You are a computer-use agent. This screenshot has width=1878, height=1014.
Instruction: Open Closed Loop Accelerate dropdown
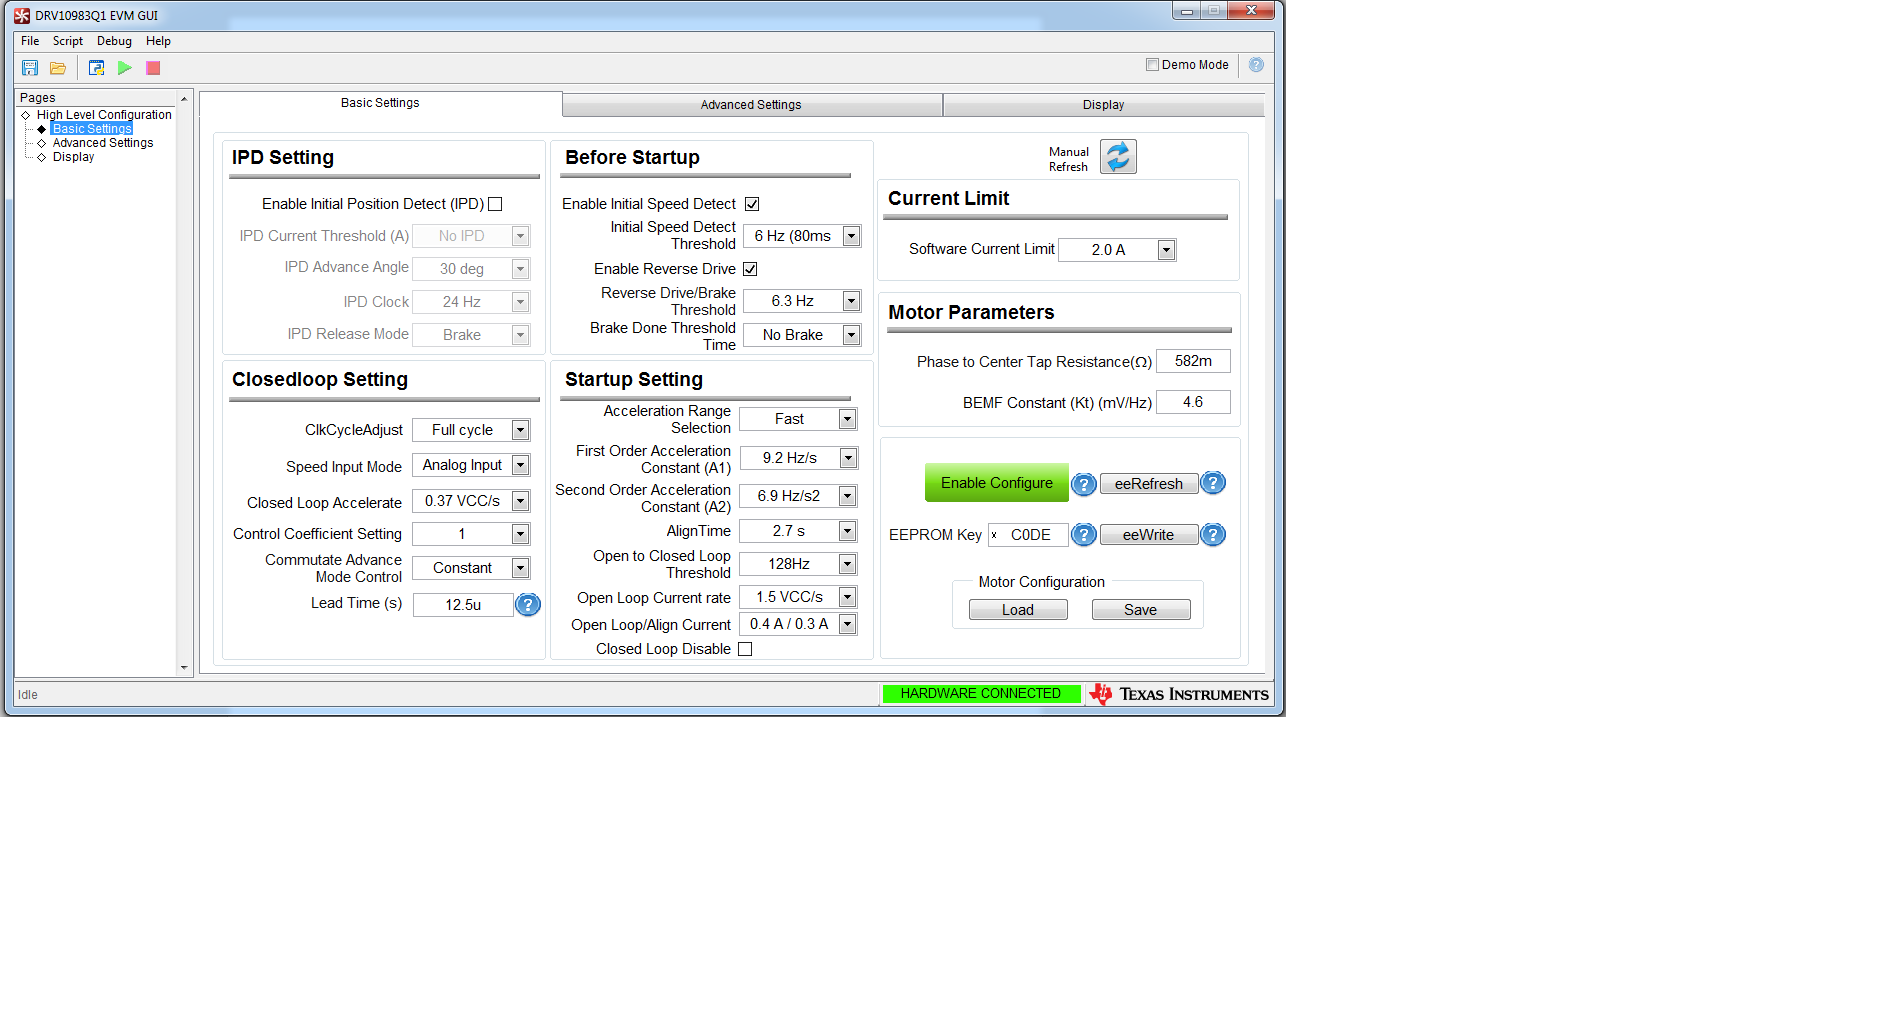pyautogui.click(x=471, y=501)
